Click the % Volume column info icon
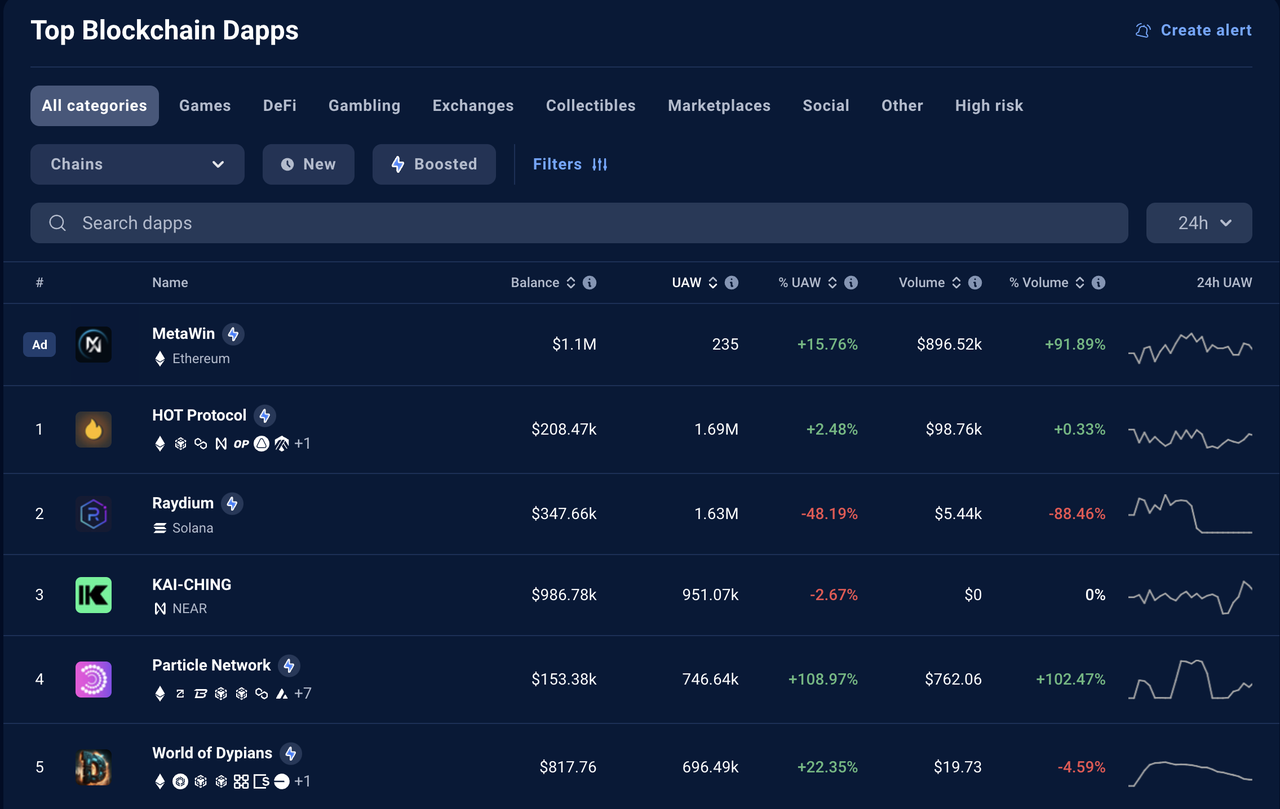 point(1099,283)
